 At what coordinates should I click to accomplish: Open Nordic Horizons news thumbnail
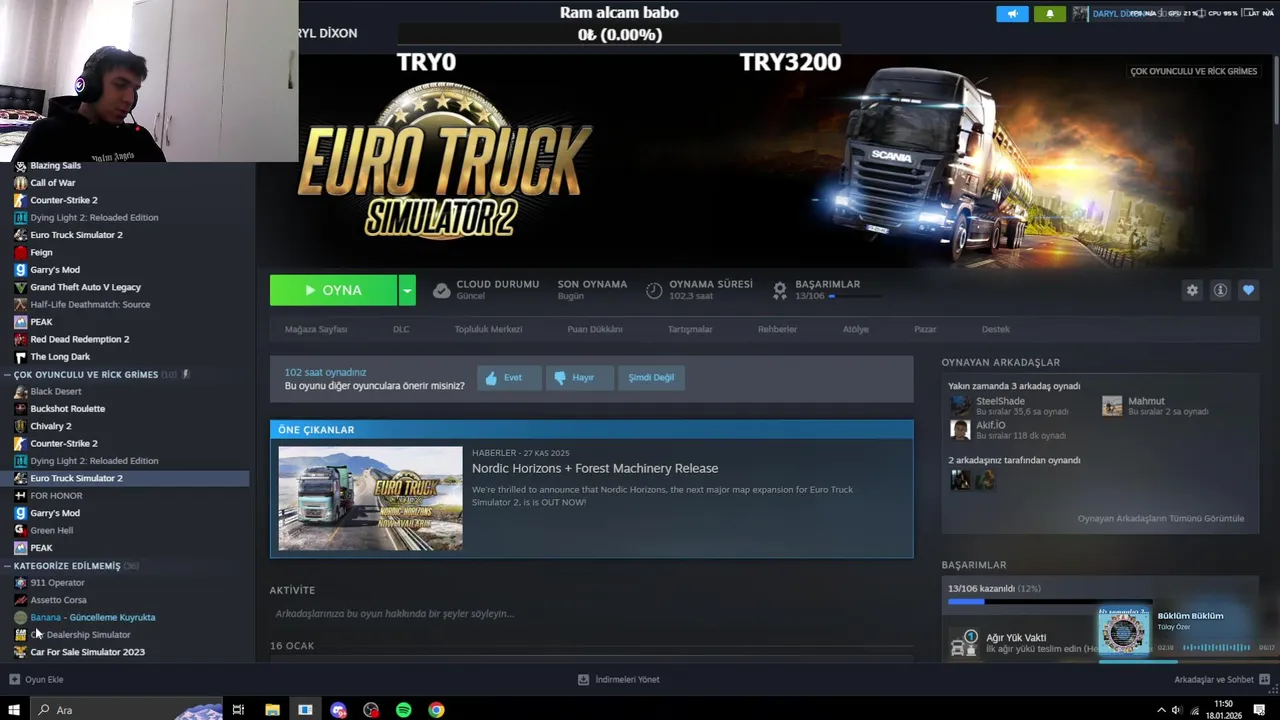370,498
